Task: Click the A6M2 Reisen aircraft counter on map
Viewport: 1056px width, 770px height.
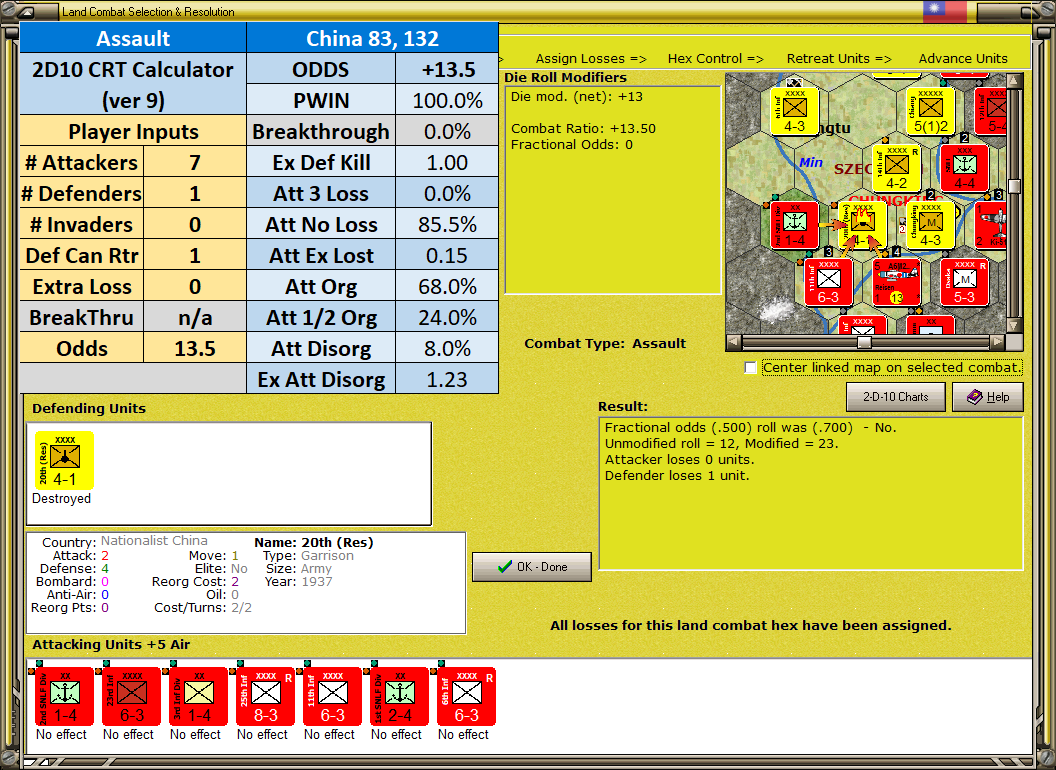Action: 897,282
